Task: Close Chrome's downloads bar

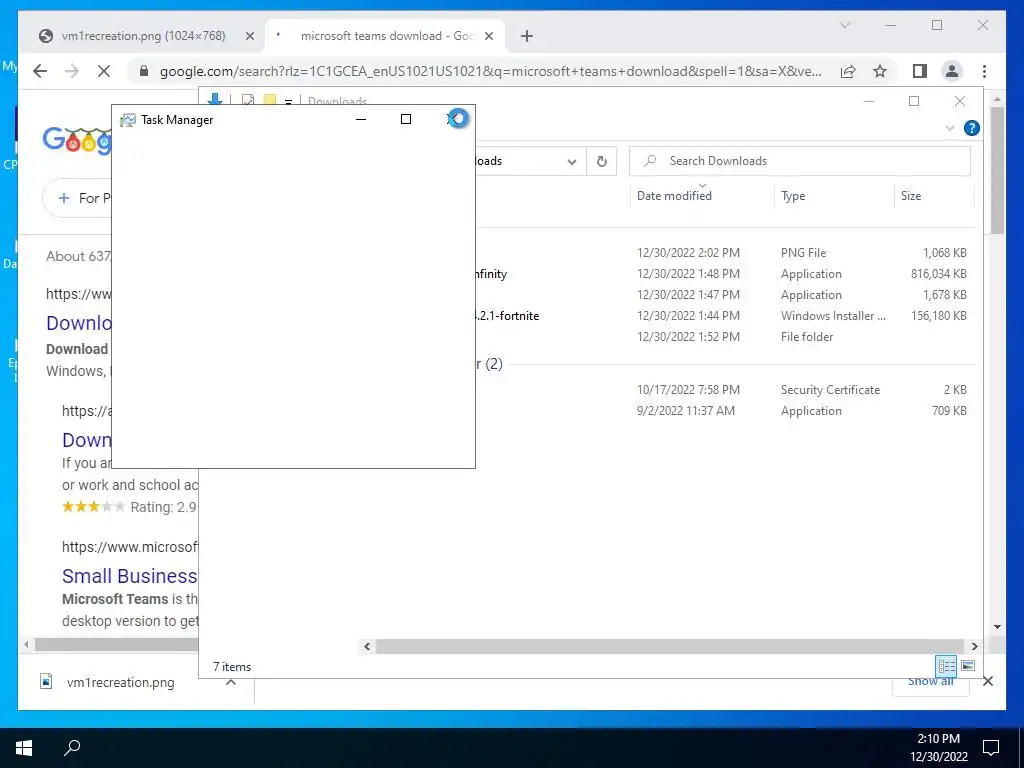Action: pyautogui.click(x=988, y=681)
